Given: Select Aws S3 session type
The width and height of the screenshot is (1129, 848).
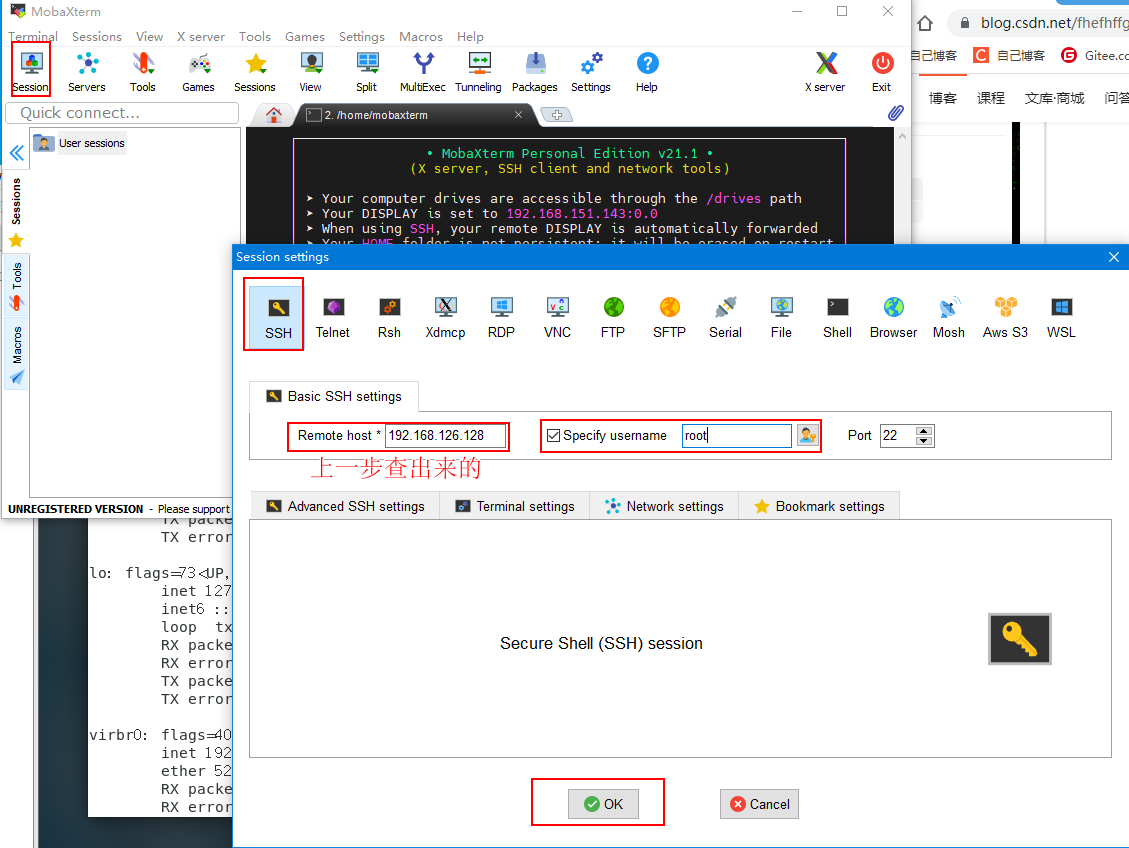Looking at the screenshot, I should [x=1005, y=317].
